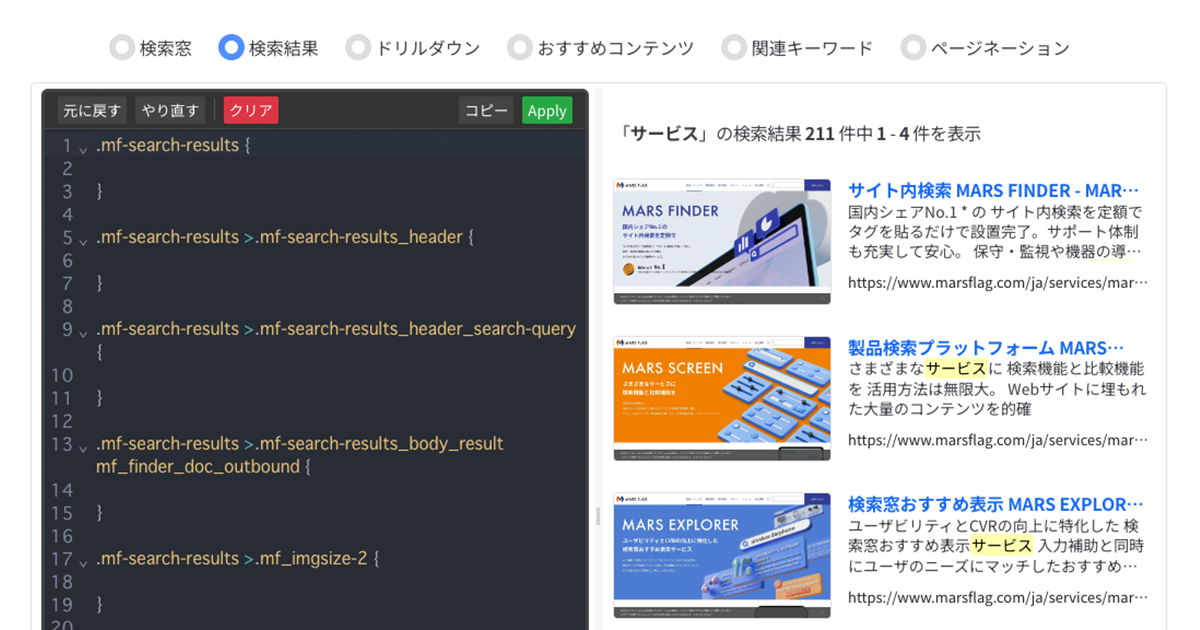Image resolution: width=1200 pixels, height=630 pixels.
Task: Choose the ドリルダウン radio option
Action: pyautogui.click(x=357, y=47)
